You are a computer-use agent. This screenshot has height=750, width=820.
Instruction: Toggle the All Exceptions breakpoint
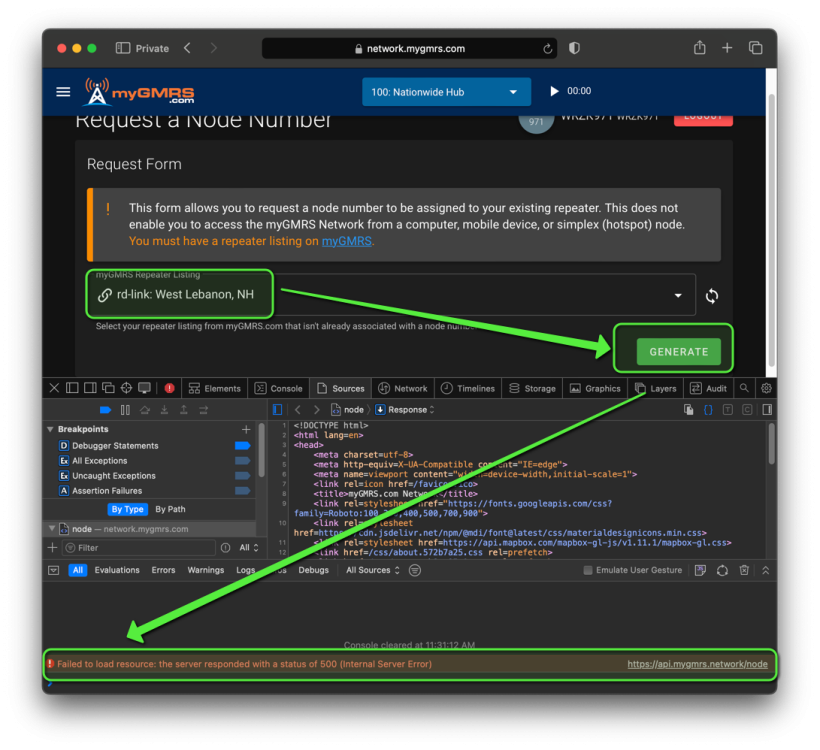click(242, 461)
